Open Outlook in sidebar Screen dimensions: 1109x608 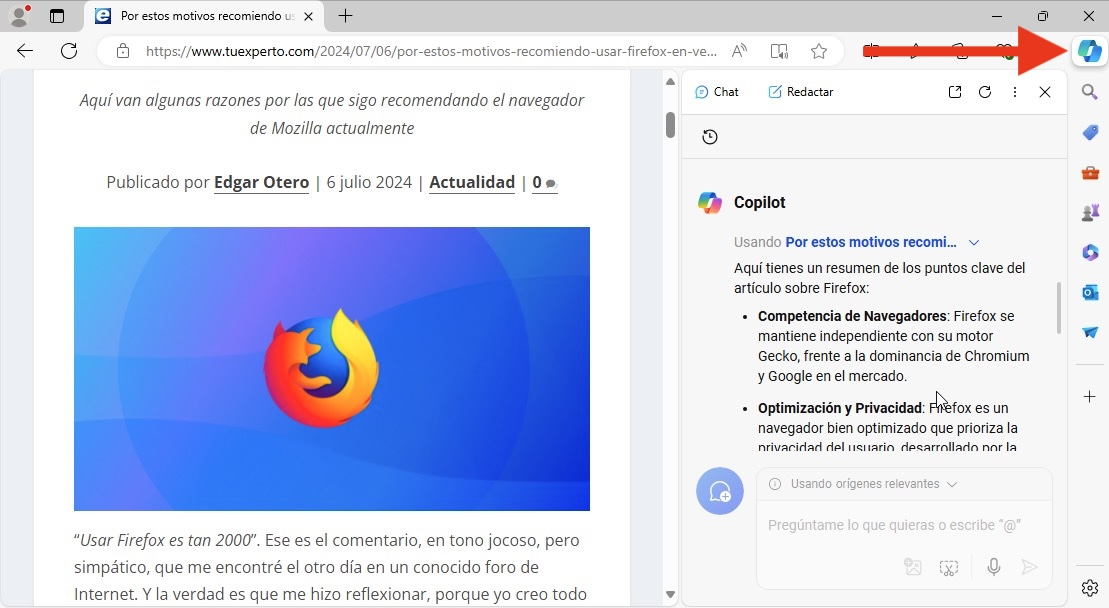click(1090, 292)
